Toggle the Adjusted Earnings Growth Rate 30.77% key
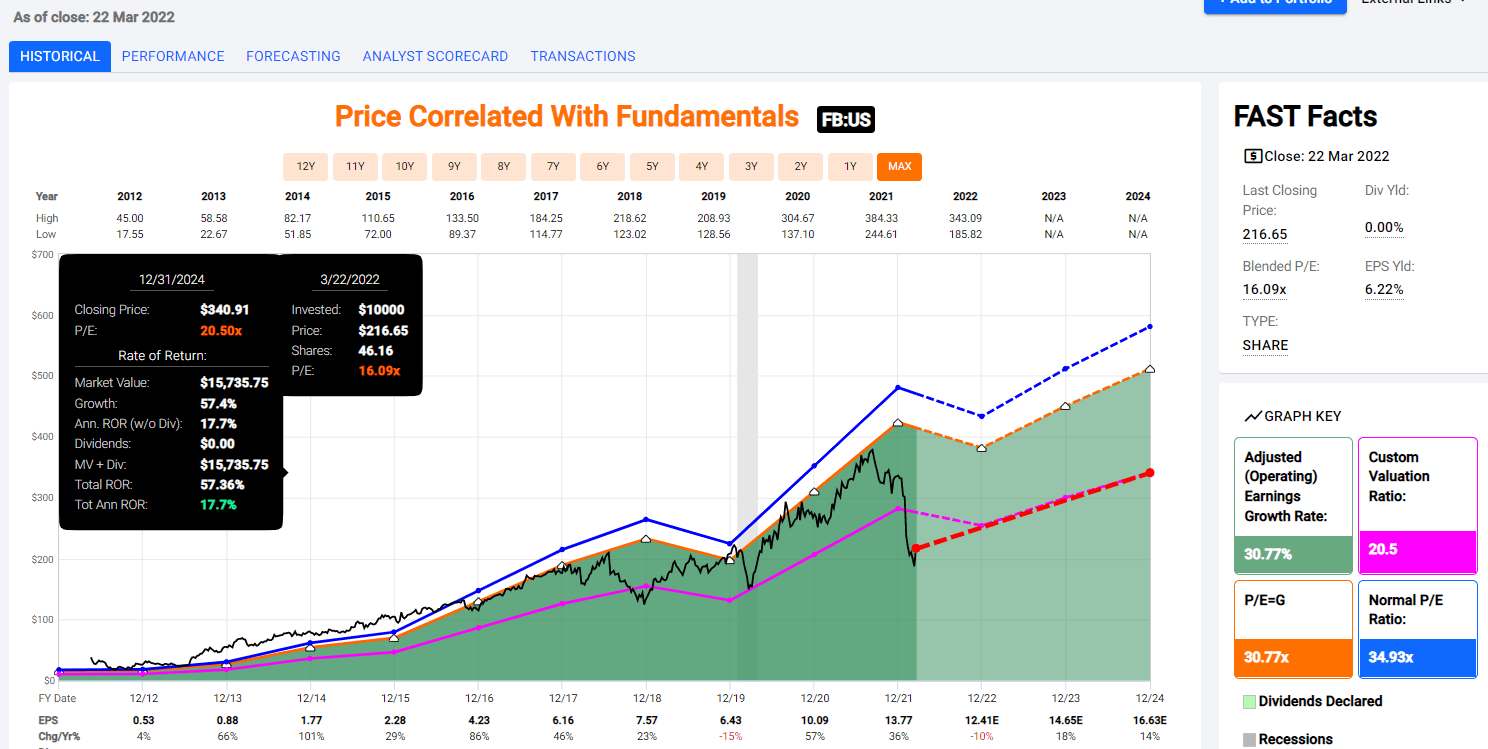Image resolution: width=1488 pixels, height=749 pixels. click(1293, 505)
